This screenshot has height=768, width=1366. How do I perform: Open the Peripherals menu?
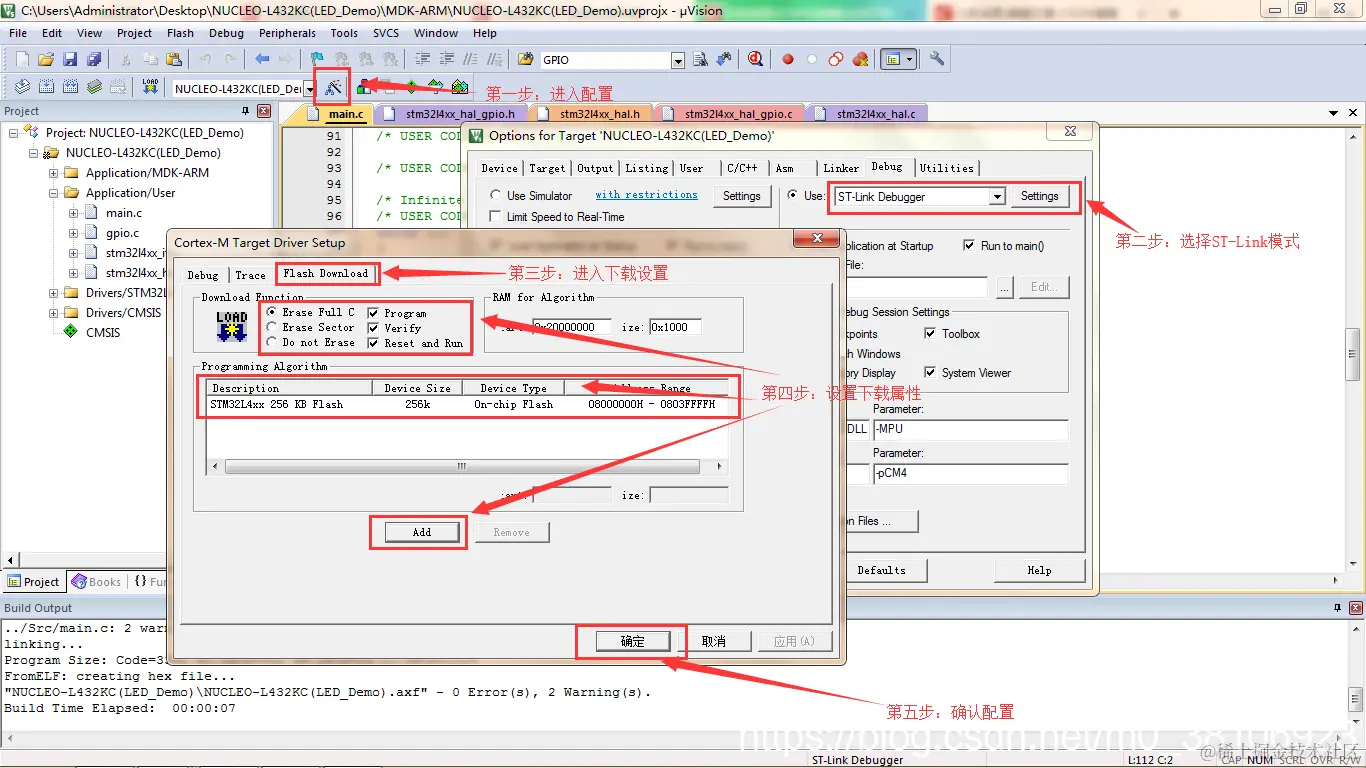[x=288, y=33]
